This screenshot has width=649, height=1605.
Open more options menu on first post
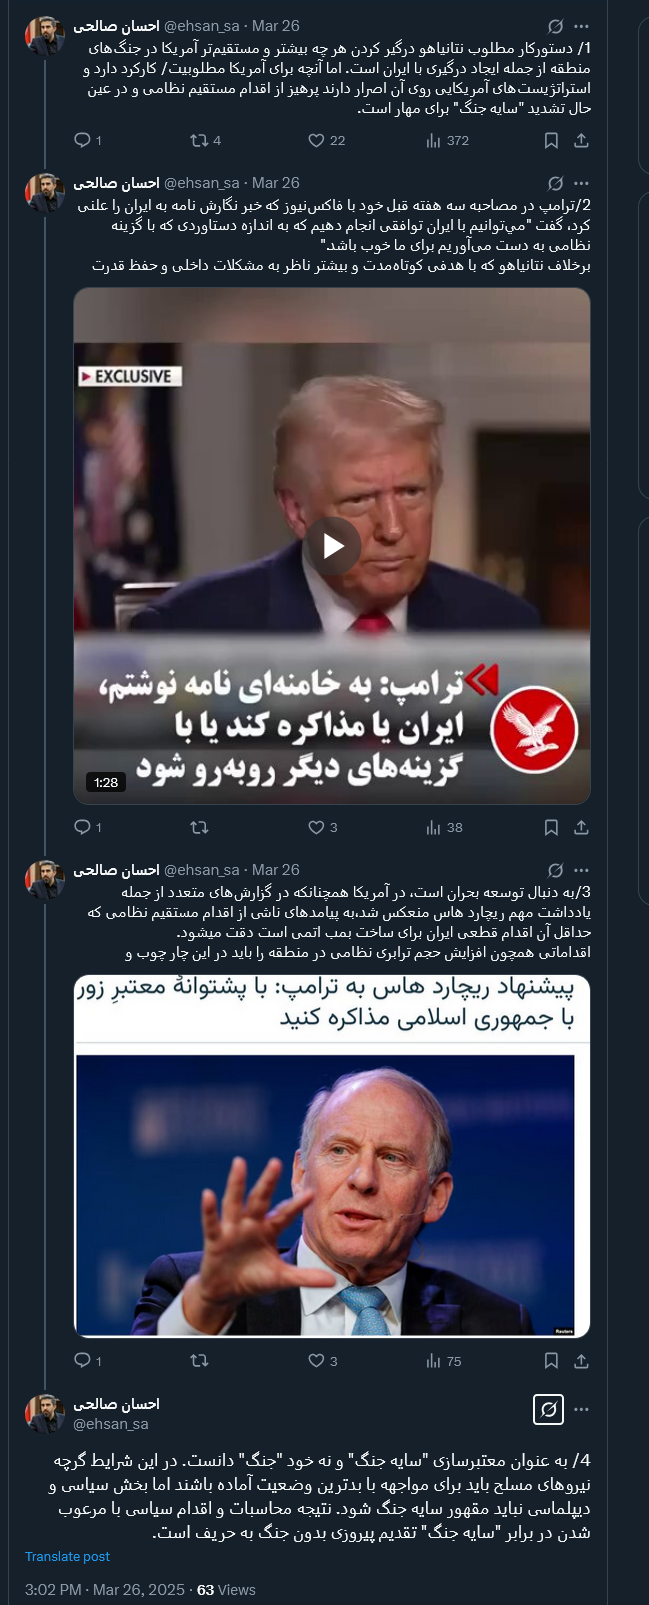click(x=582, y=26)
